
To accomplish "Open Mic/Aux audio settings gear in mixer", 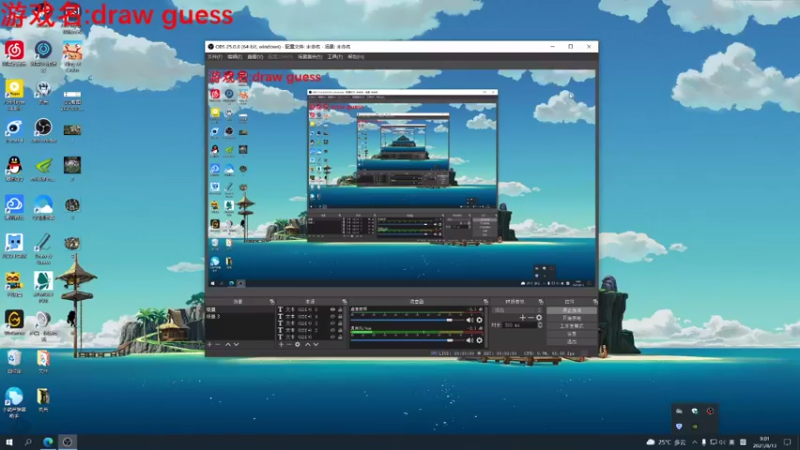I will (x=479, y=340).
